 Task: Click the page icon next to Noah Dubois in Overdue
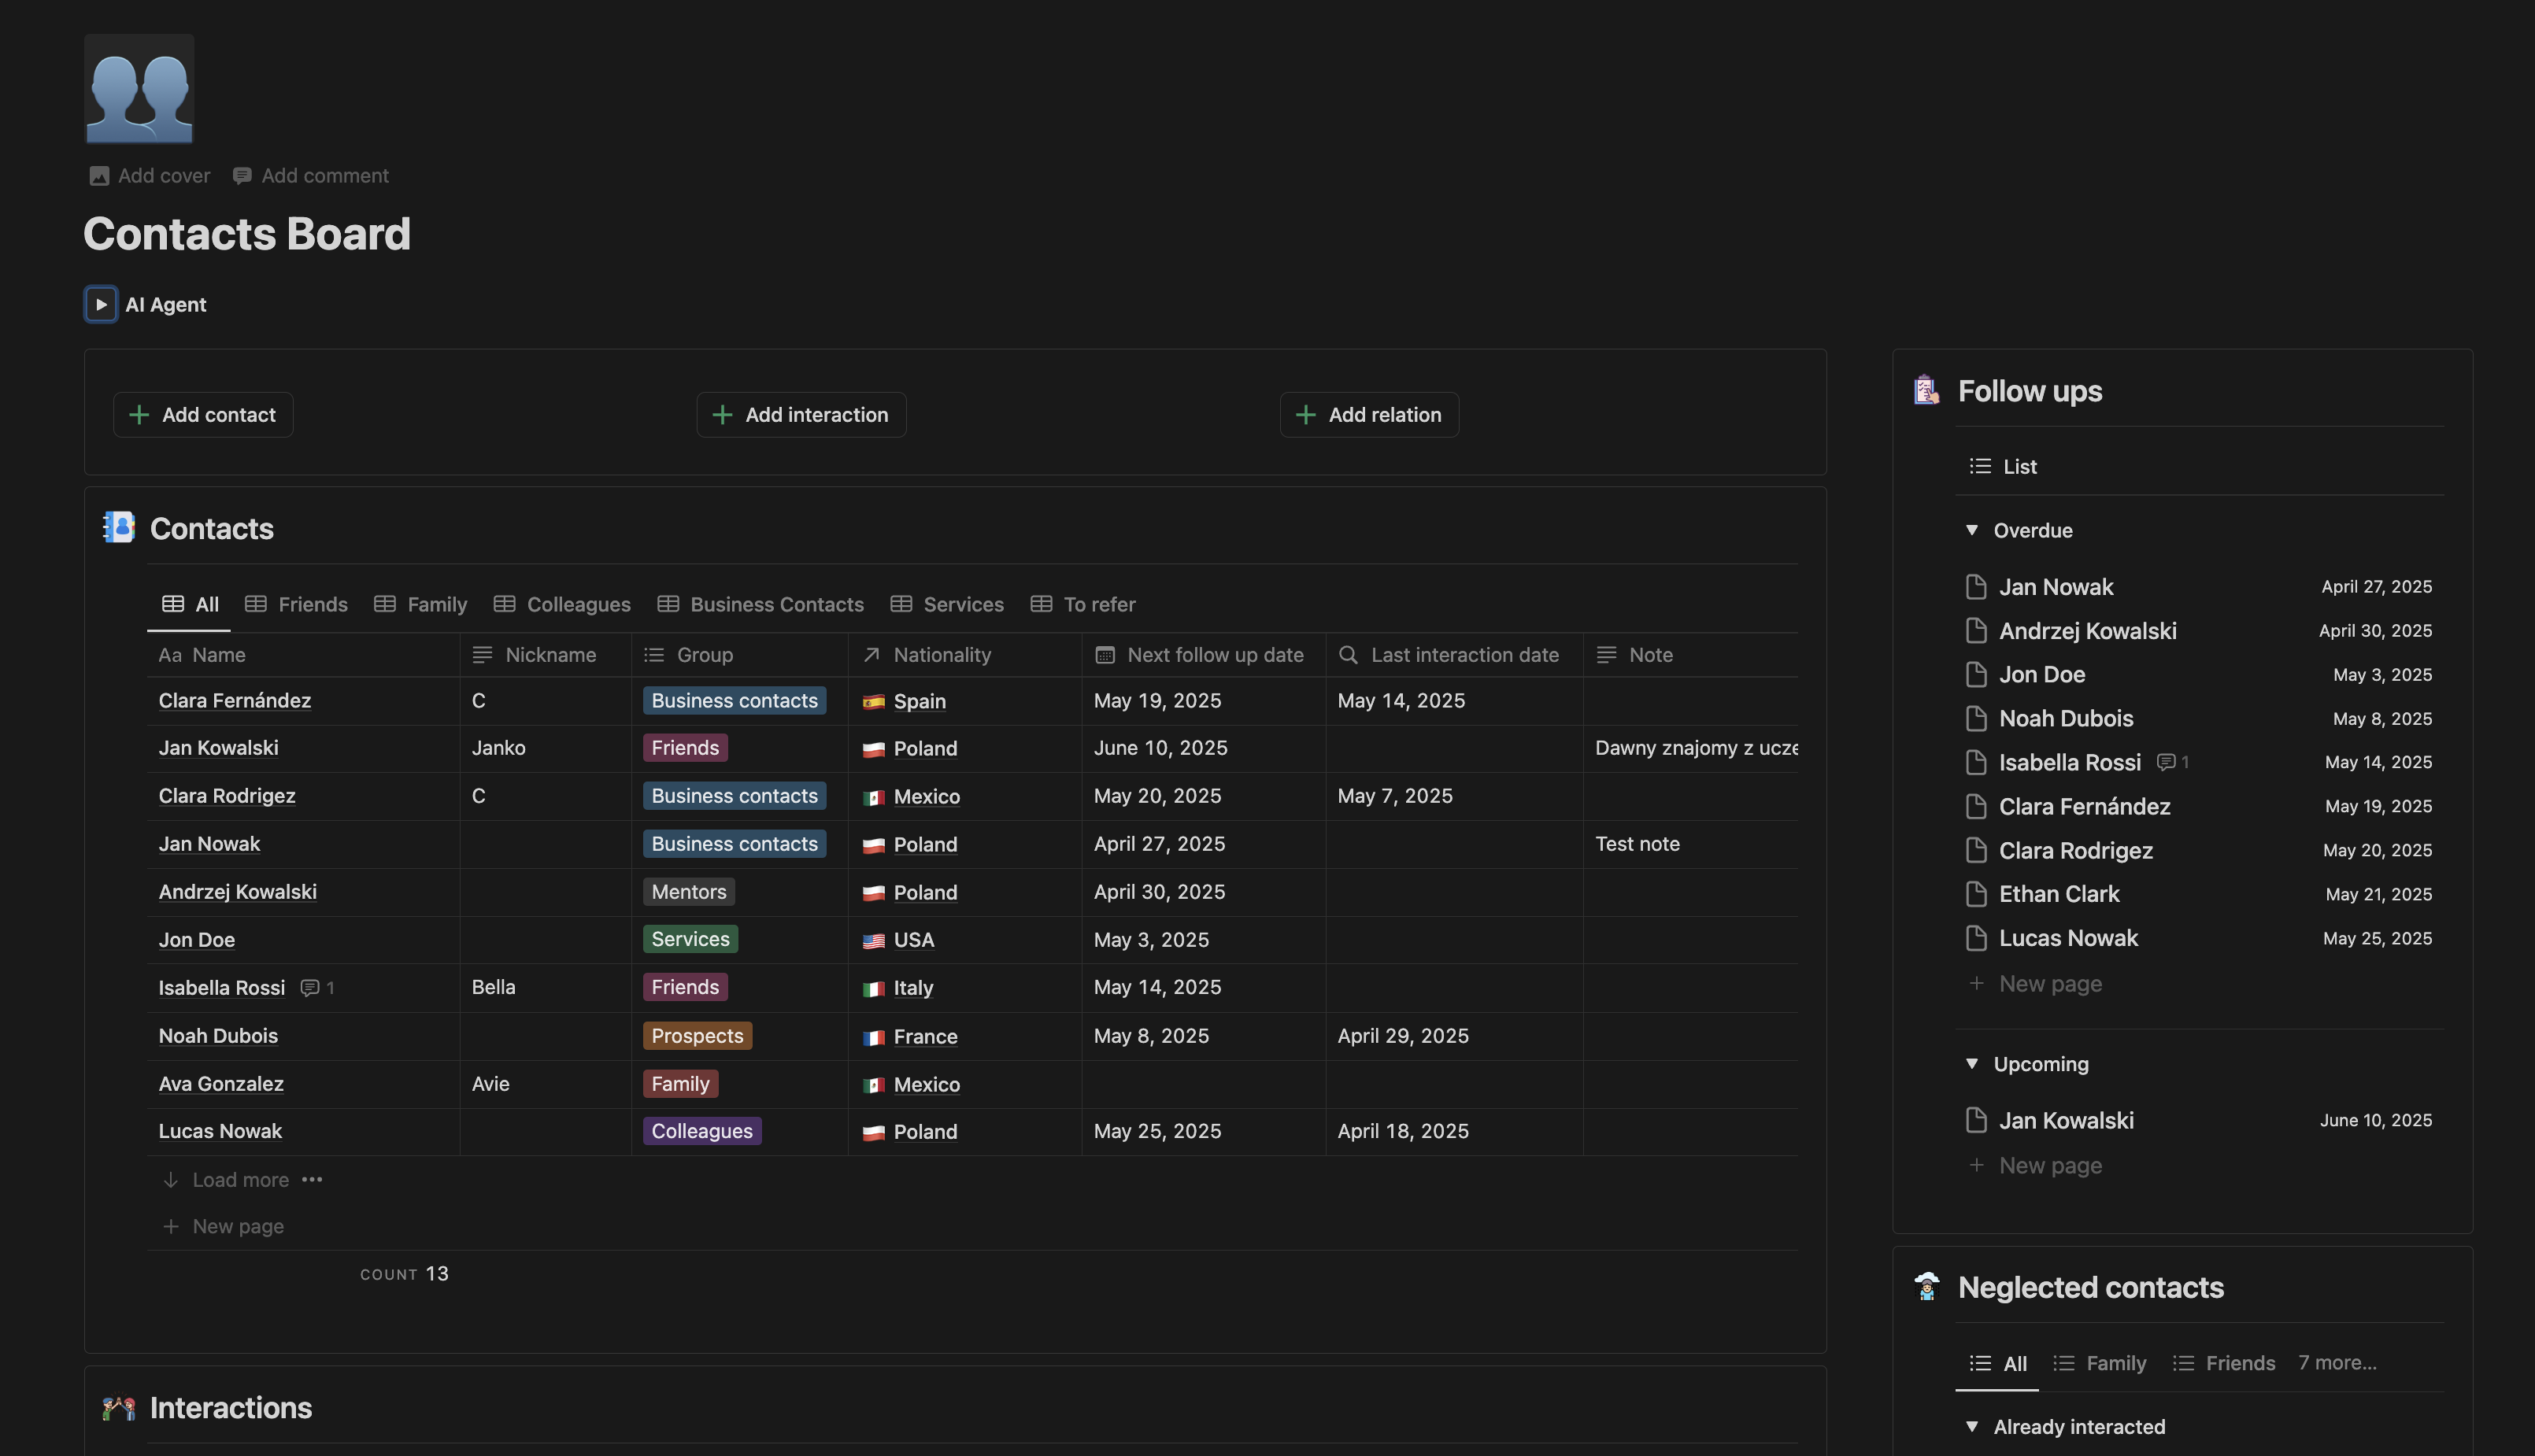coord(1975,718)
